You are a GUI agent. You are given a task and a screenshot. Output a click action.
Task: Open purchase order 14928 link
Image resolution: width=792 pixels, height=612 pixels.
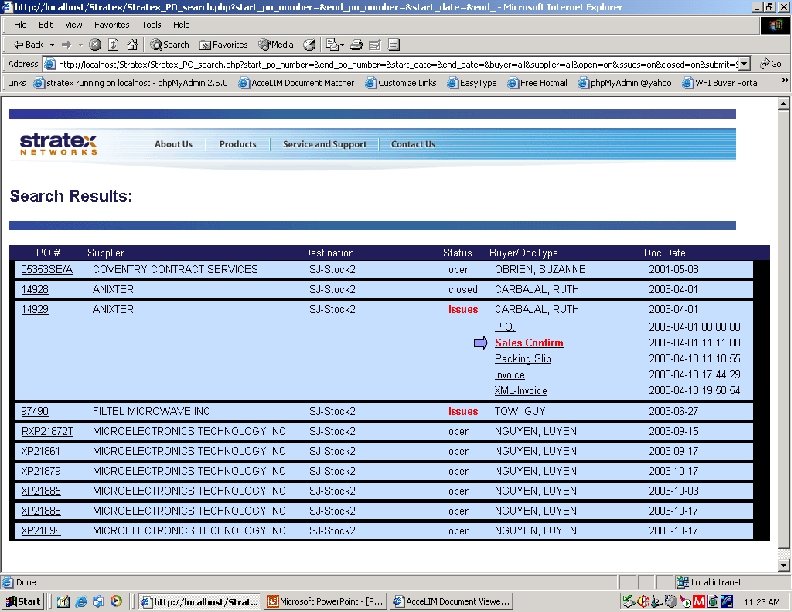pos(35,289)
